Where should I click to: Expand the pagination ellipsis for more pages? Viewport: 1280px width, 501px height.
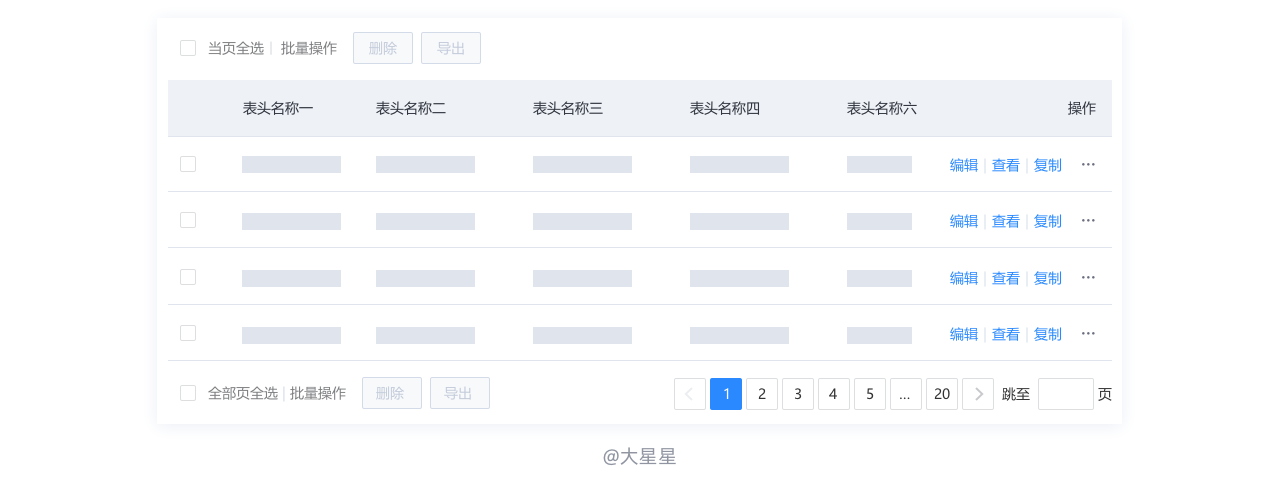[x=904, y=394]
